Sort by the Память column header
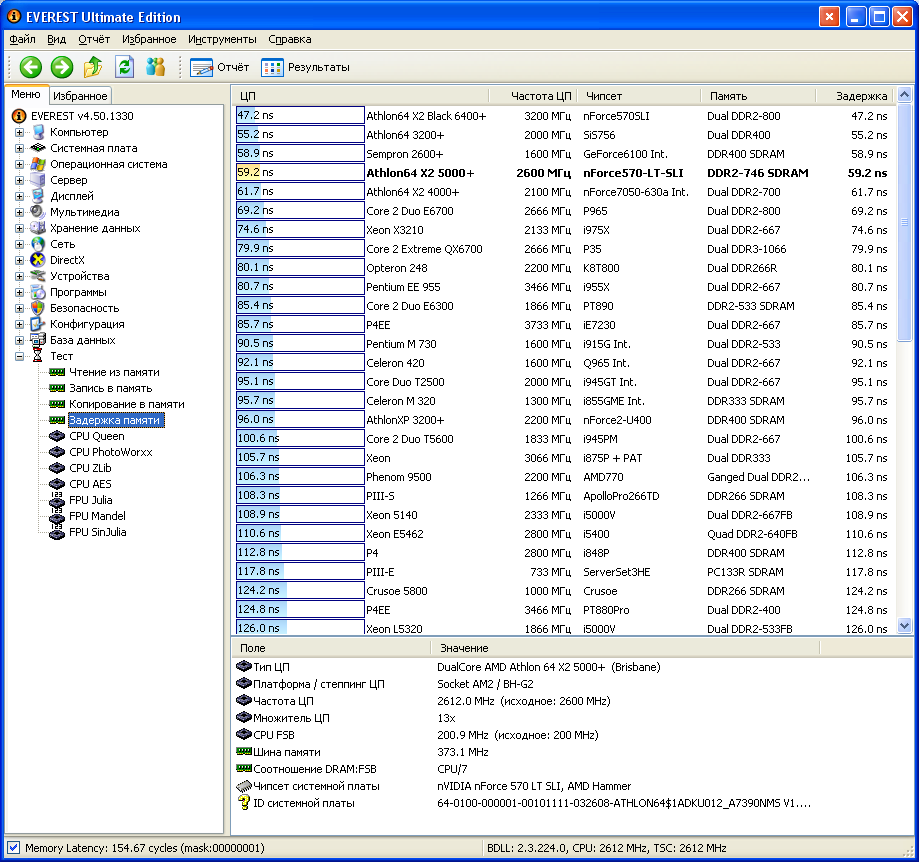The width and height of the screenshot is (919, 862). (x=757, y=96)
